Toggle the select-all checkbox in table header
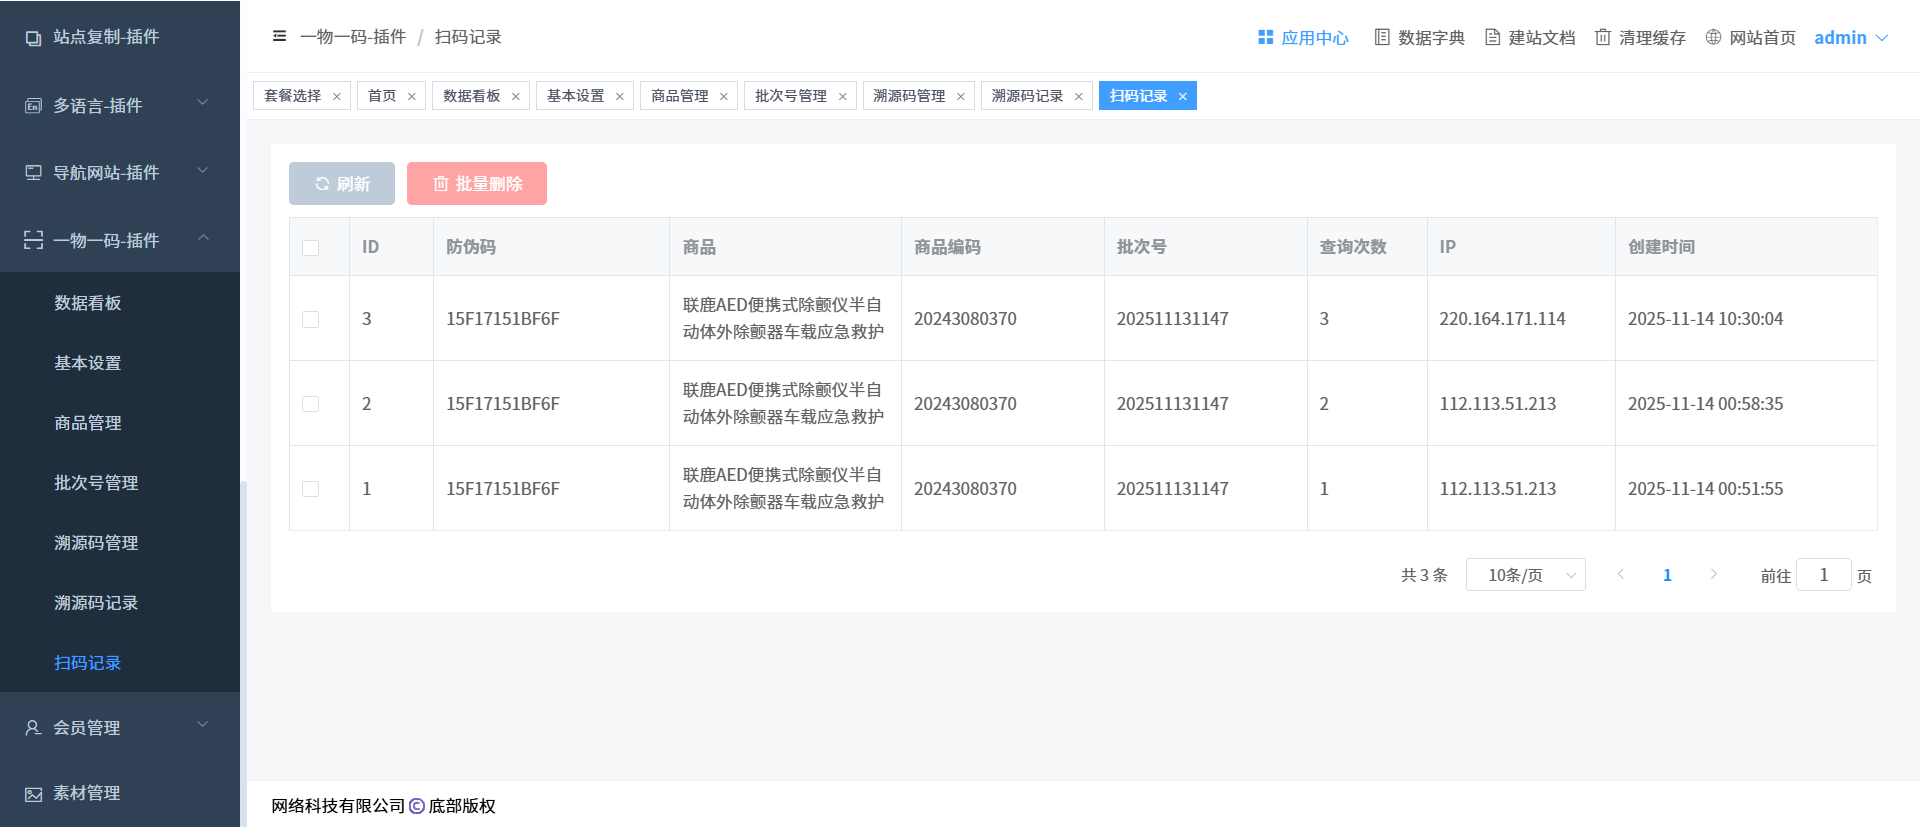The width and height of the screenshot is (1920, 827). click(x=311, y=248)
